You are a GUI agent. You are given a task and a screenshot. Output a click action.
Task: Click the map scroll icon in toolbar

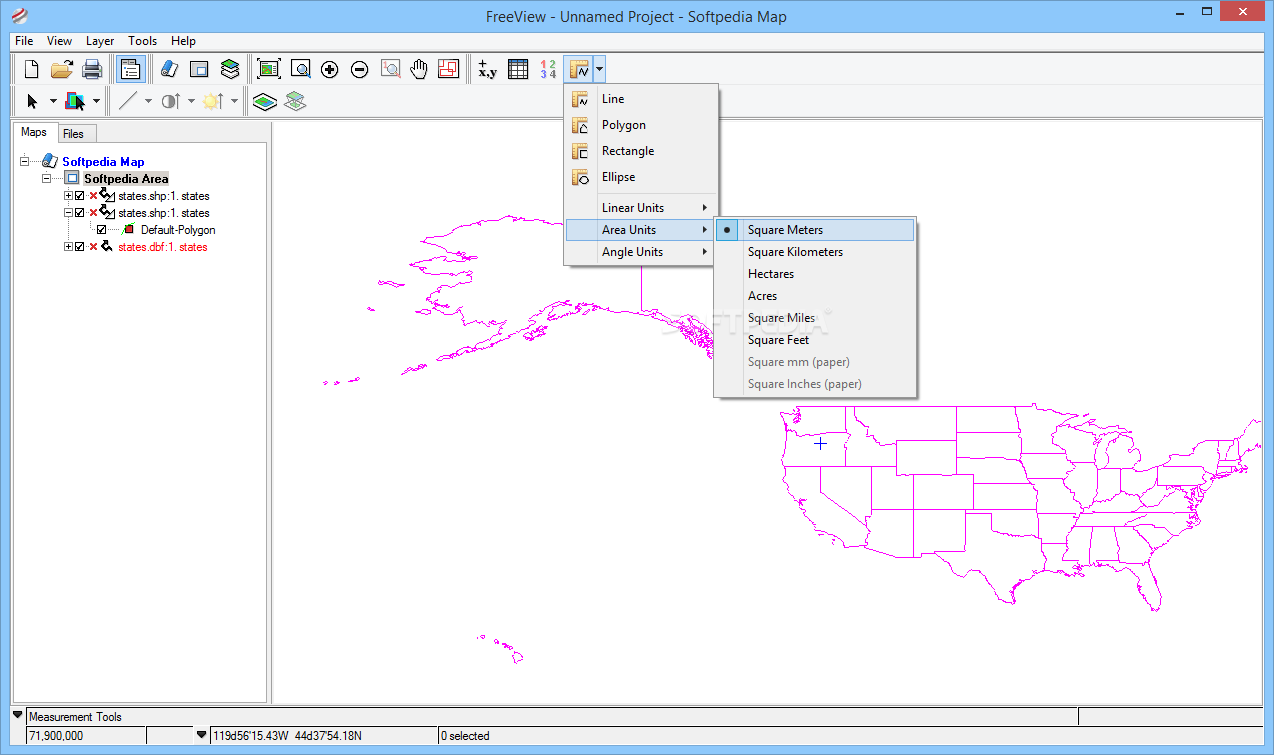[x=169, y=69]
